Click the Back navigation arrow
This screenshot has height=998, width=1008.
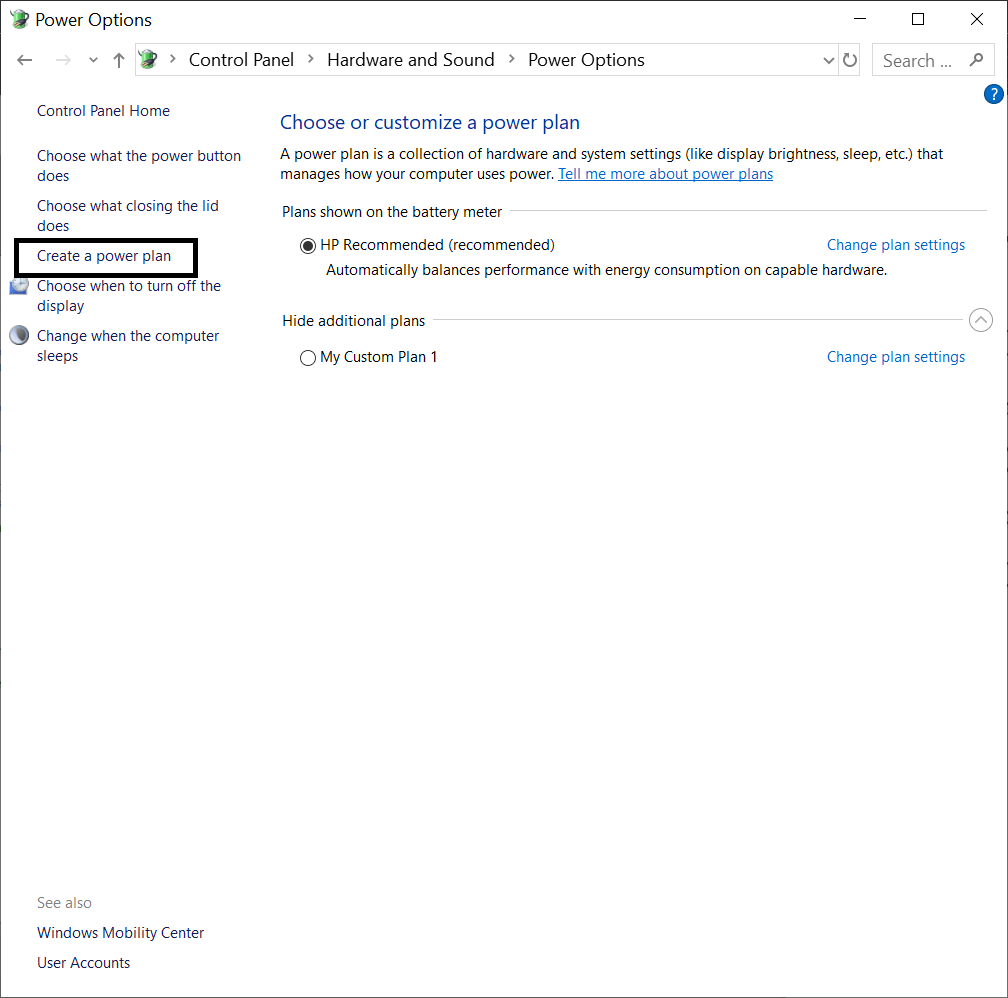(24, 60)
